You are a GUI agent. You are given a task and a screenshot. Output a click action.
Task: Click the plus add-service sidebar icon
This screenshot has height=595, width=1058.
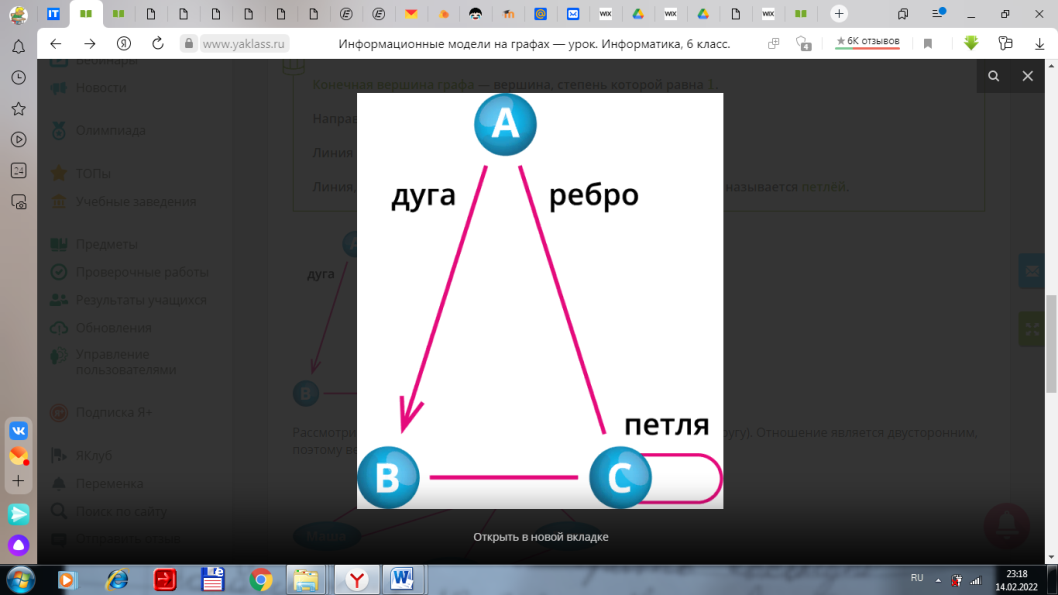(x=19, y=481)
